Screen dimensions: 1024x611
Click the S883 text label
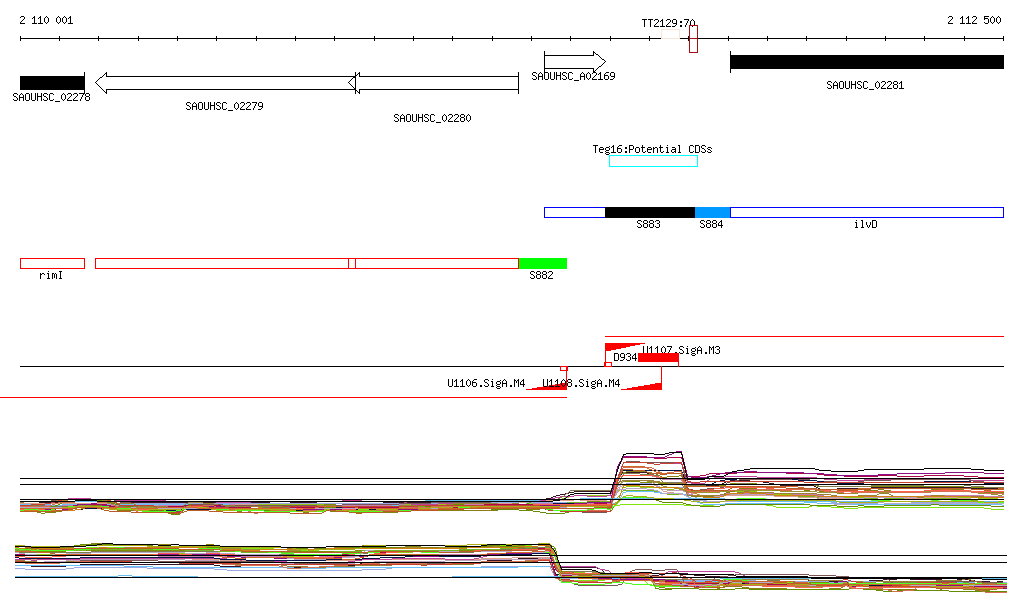pyautogui.click(x=648, y=225)
